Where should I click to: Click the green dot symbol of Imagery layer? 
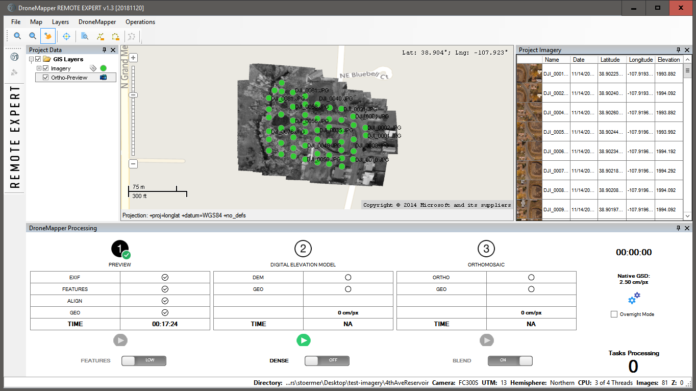[103, 68]
